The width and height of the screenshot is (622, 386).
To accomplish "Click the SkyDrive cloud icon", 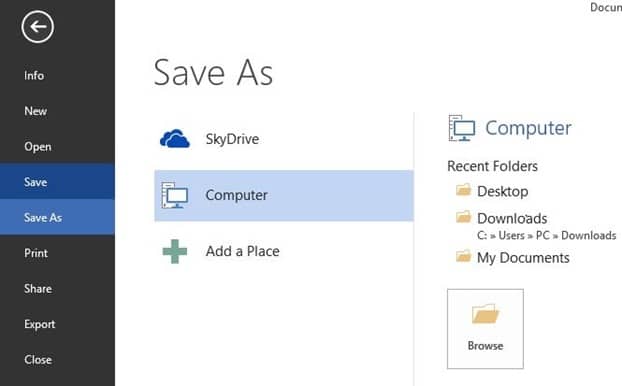I will 175,139.
